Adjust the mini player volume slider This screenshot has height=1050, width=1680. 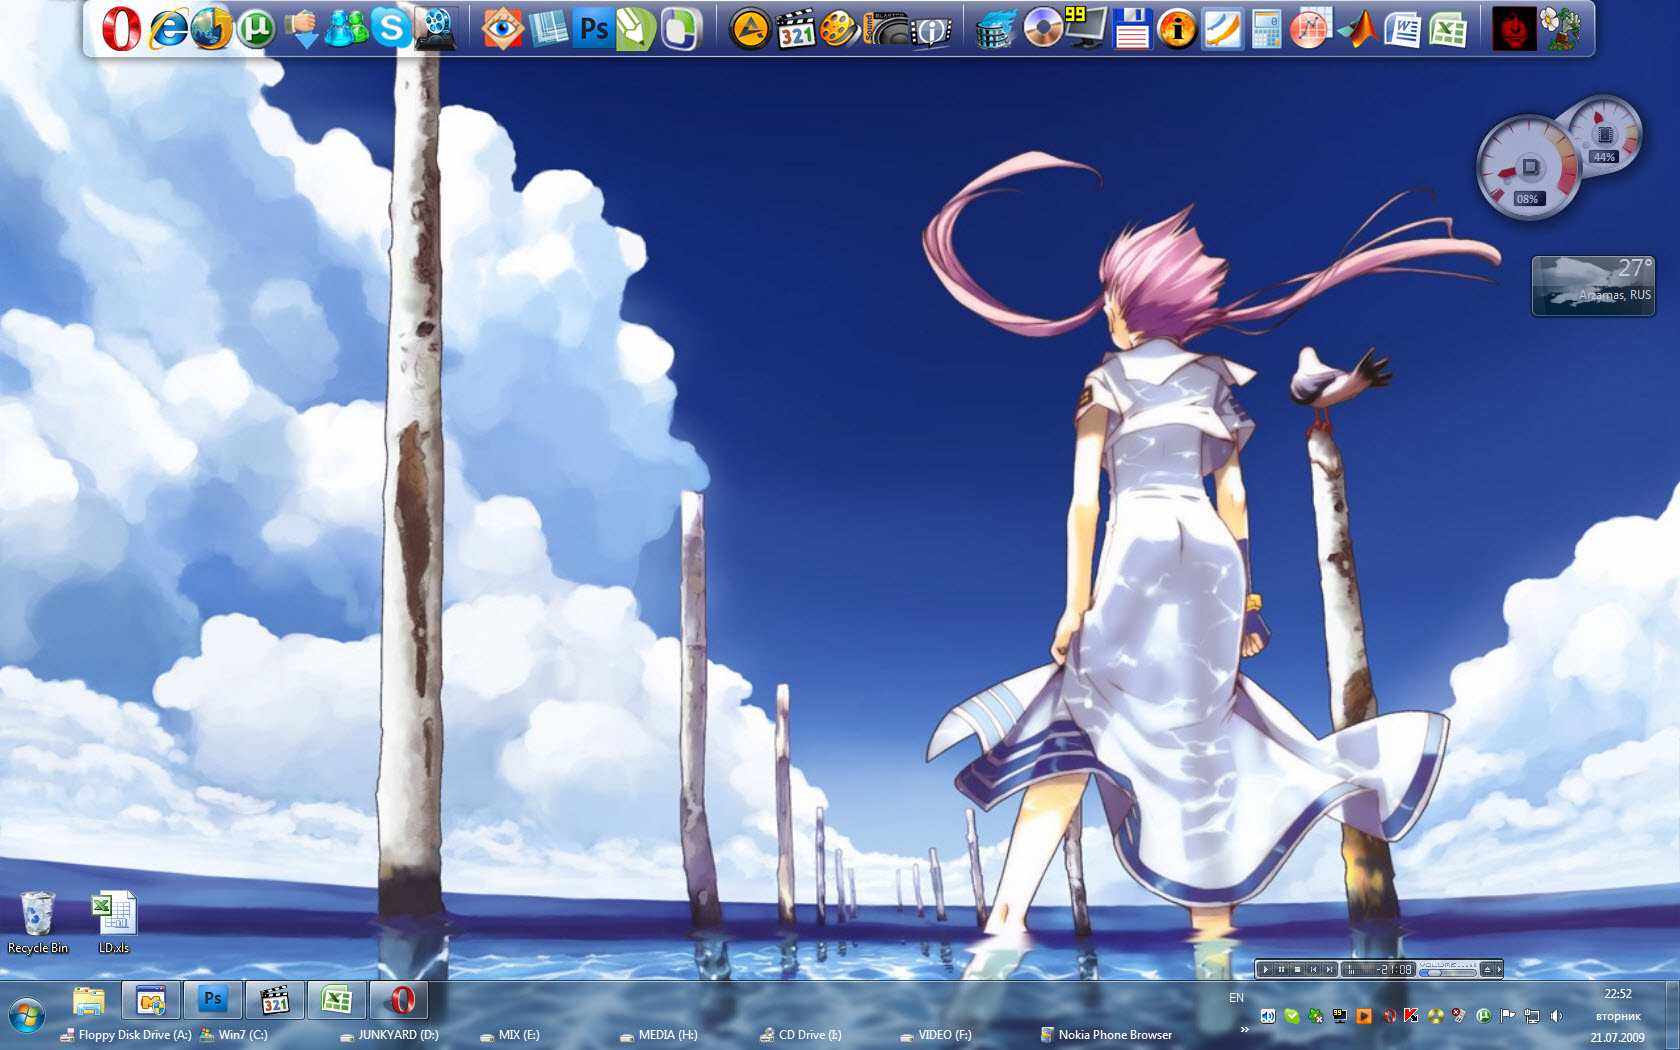pos(1448,971)
